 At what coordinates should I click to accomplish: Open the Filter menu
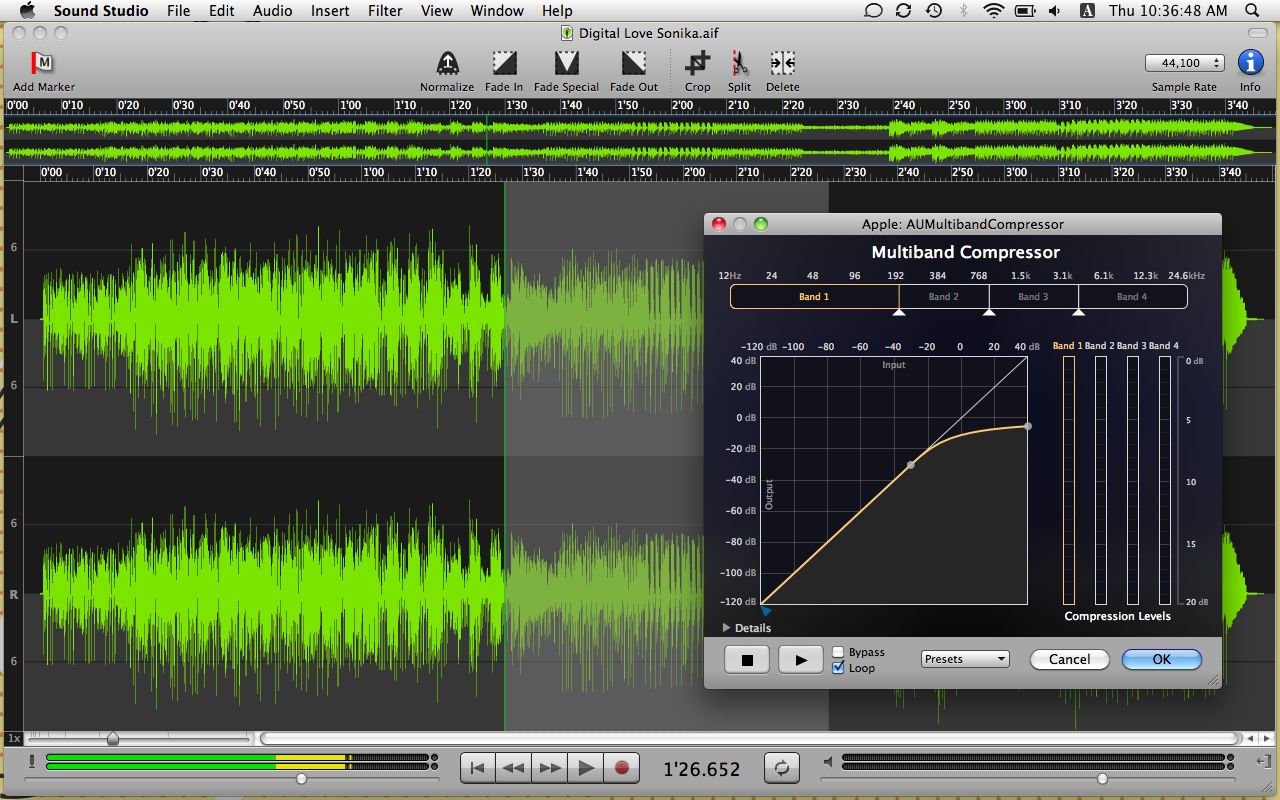click(385, 11)
